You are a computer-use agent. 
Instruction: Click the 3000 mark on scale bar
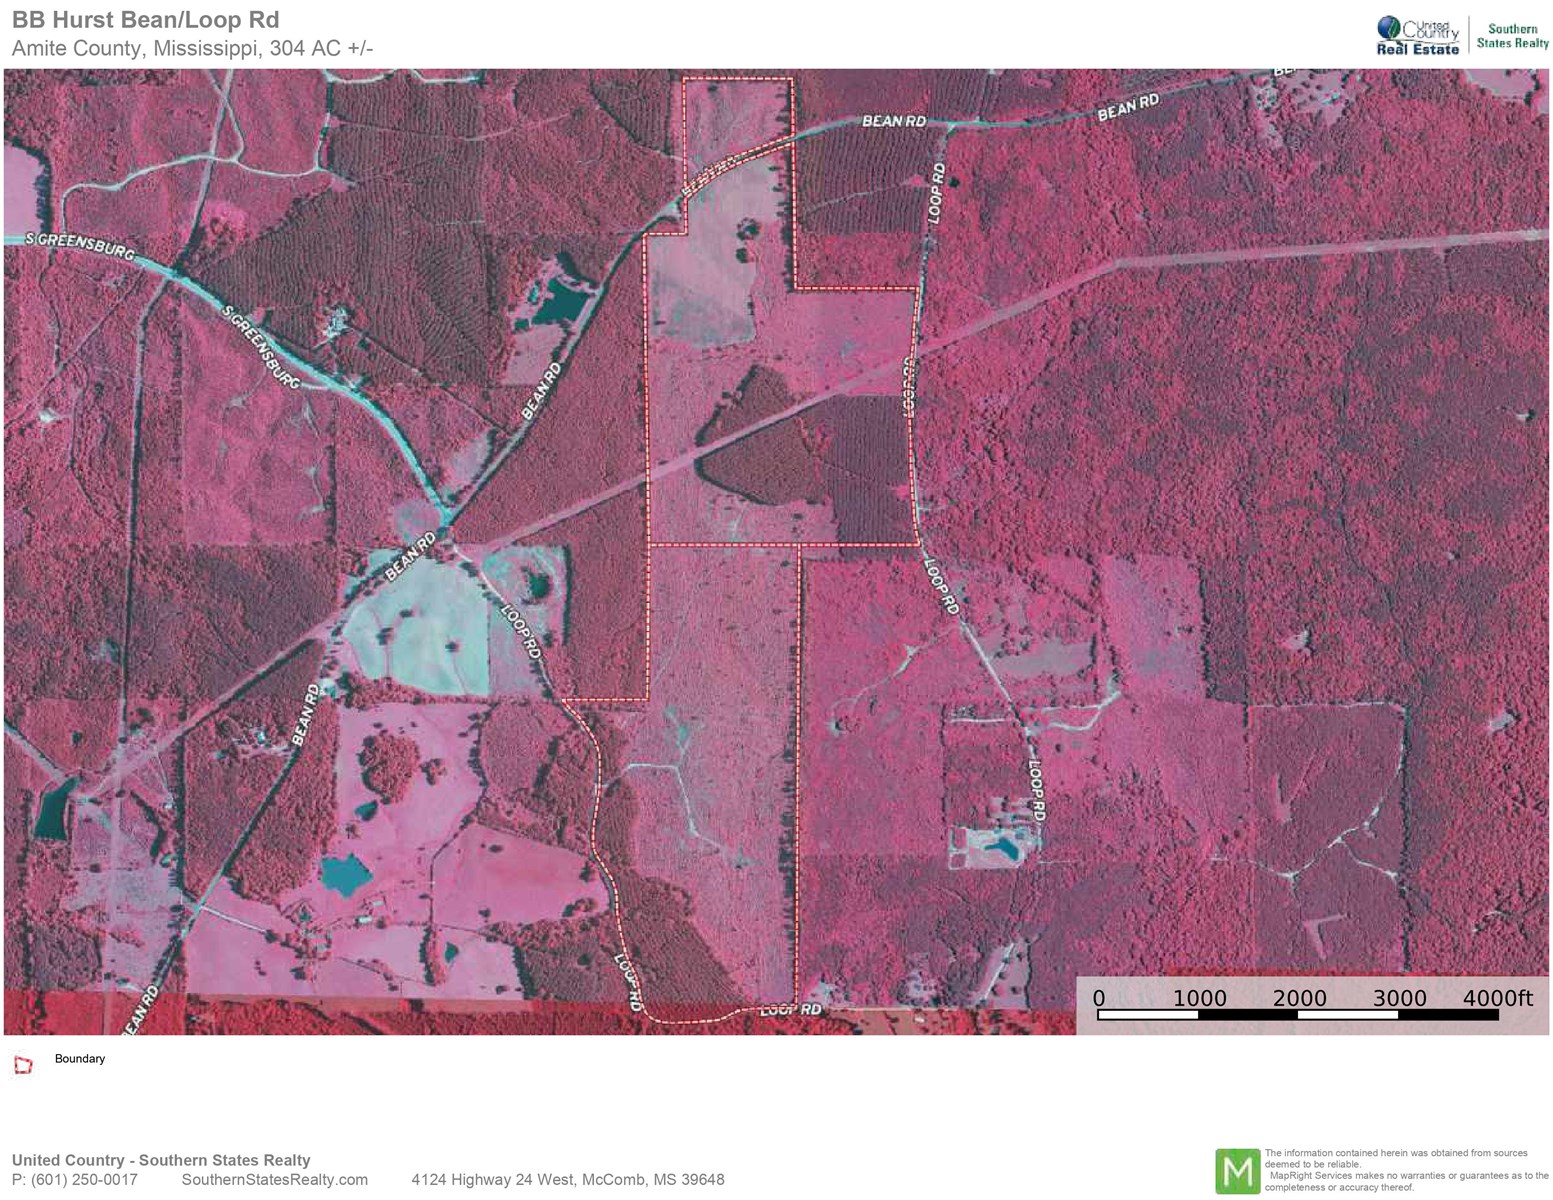(1399, 998)
